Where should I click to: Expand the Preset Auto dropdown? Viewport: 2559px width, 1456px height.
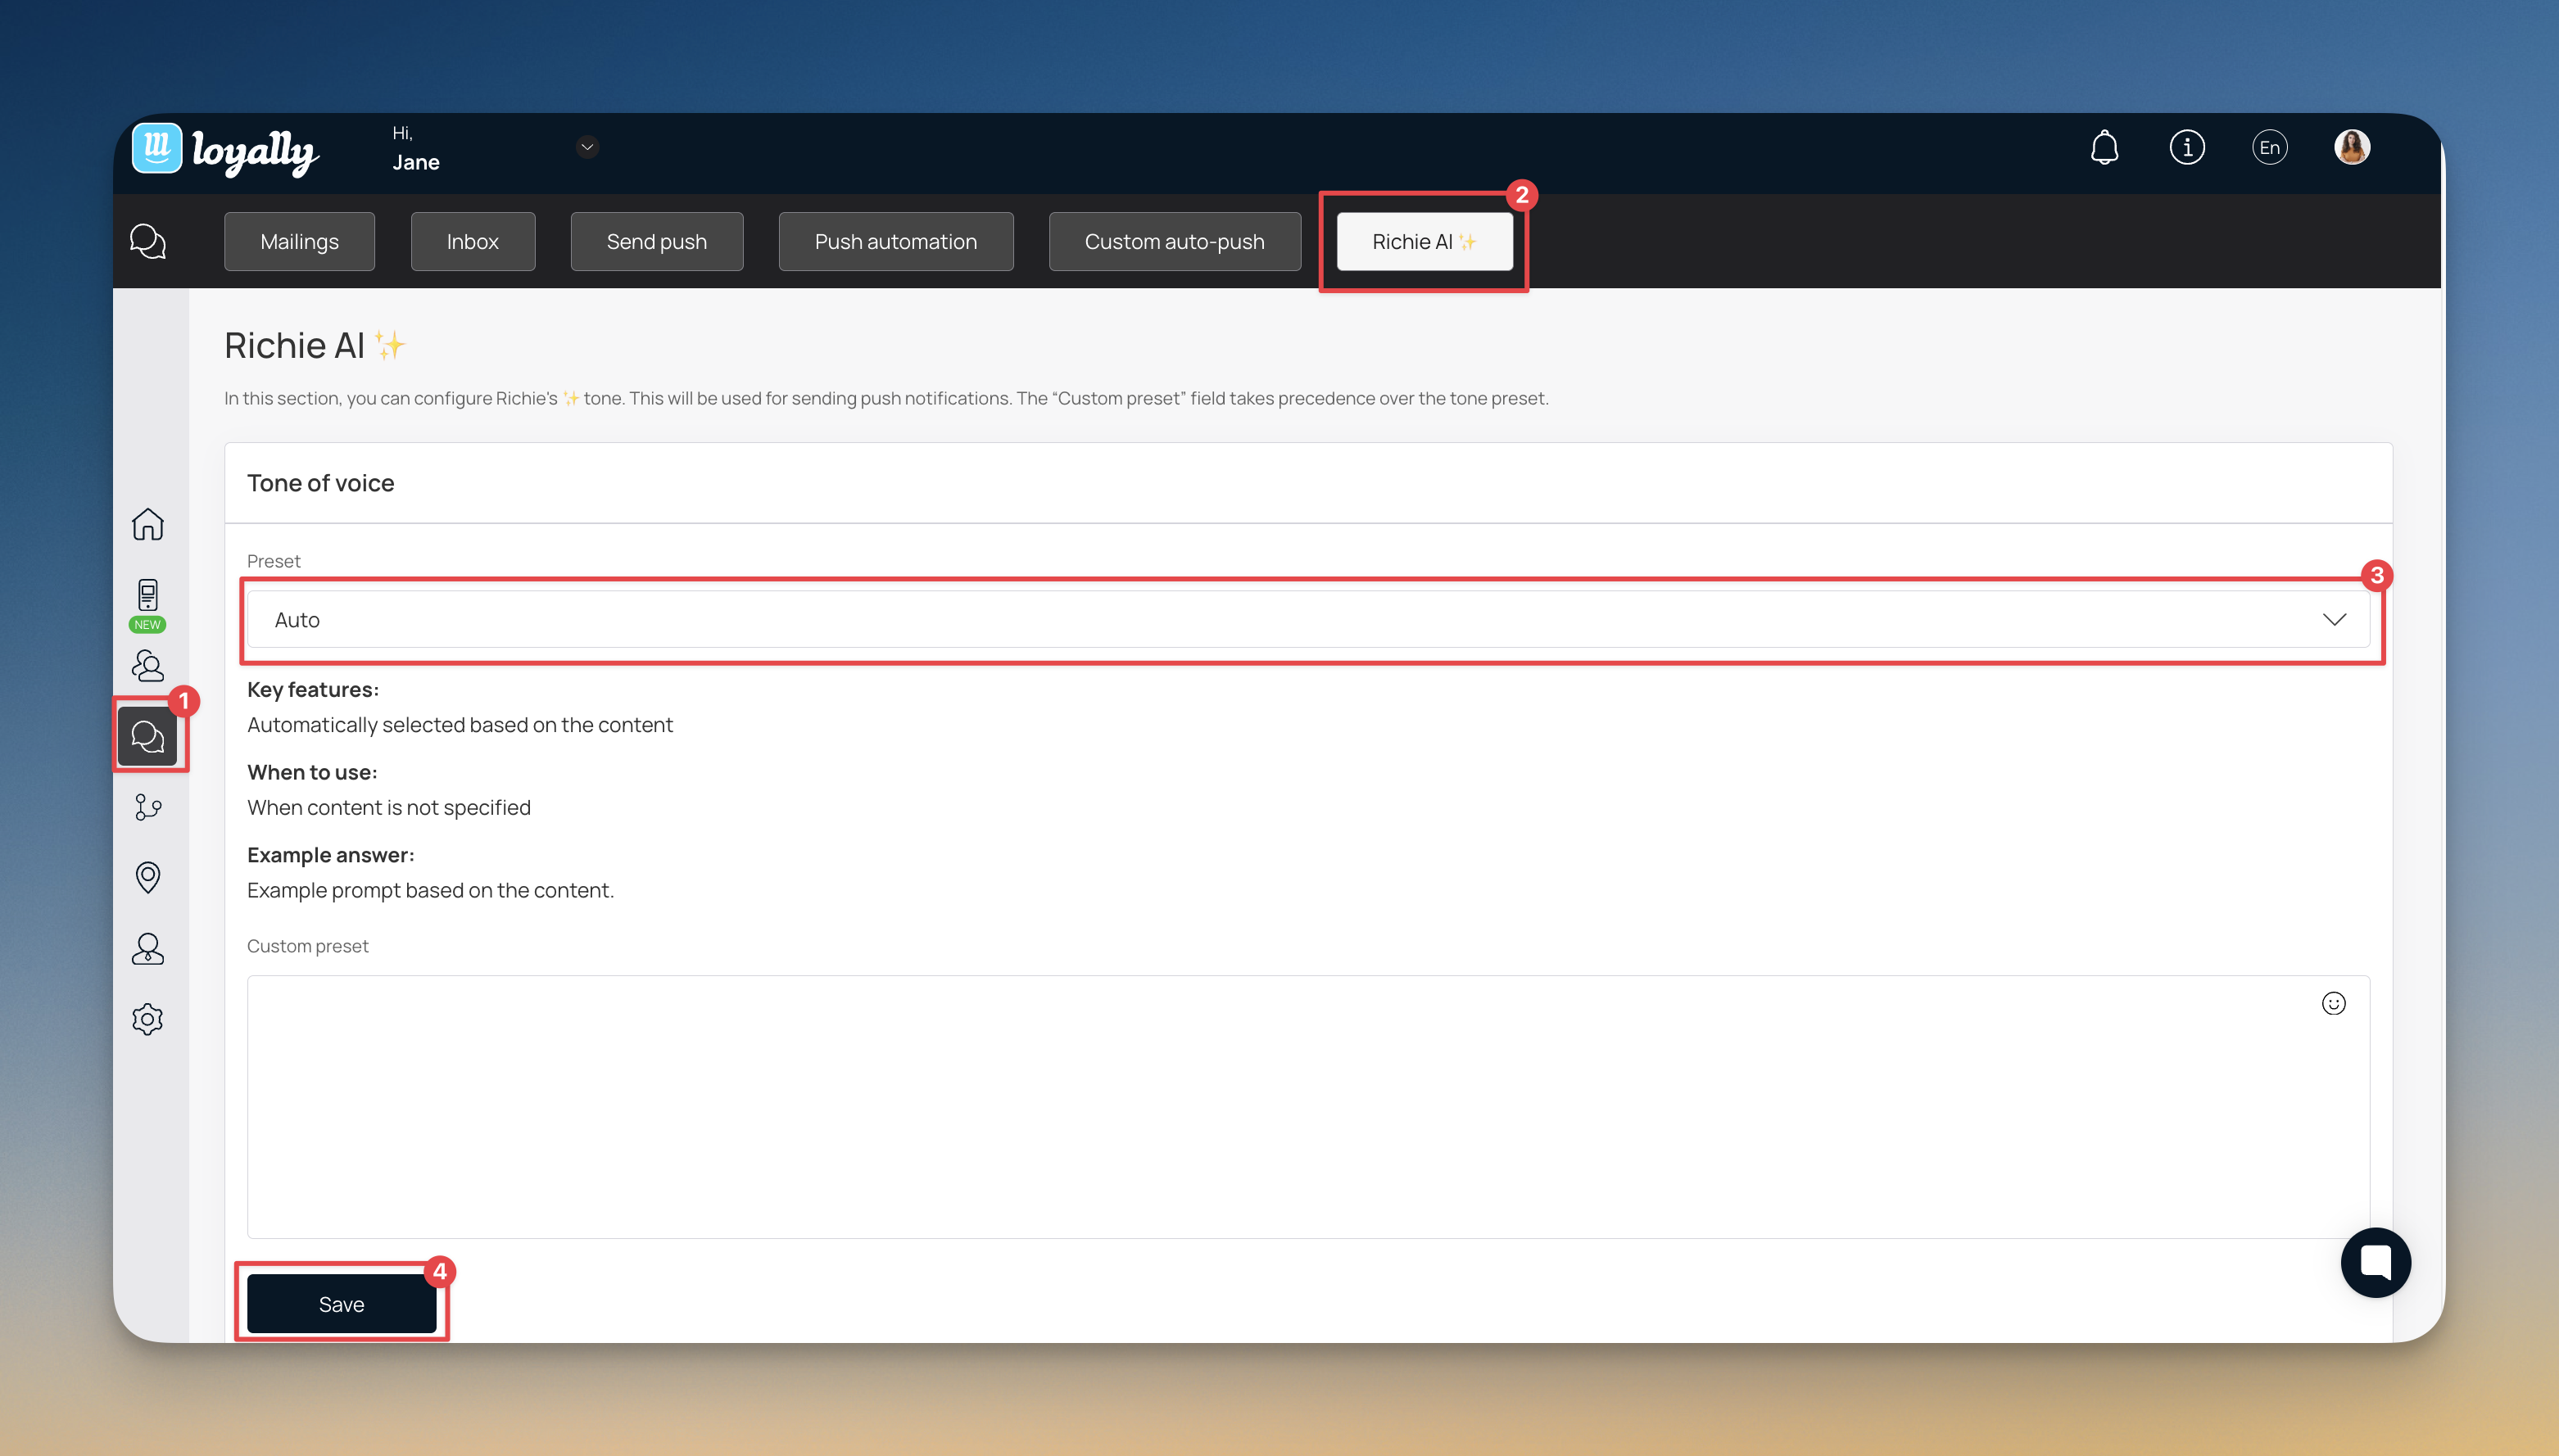1308,619
